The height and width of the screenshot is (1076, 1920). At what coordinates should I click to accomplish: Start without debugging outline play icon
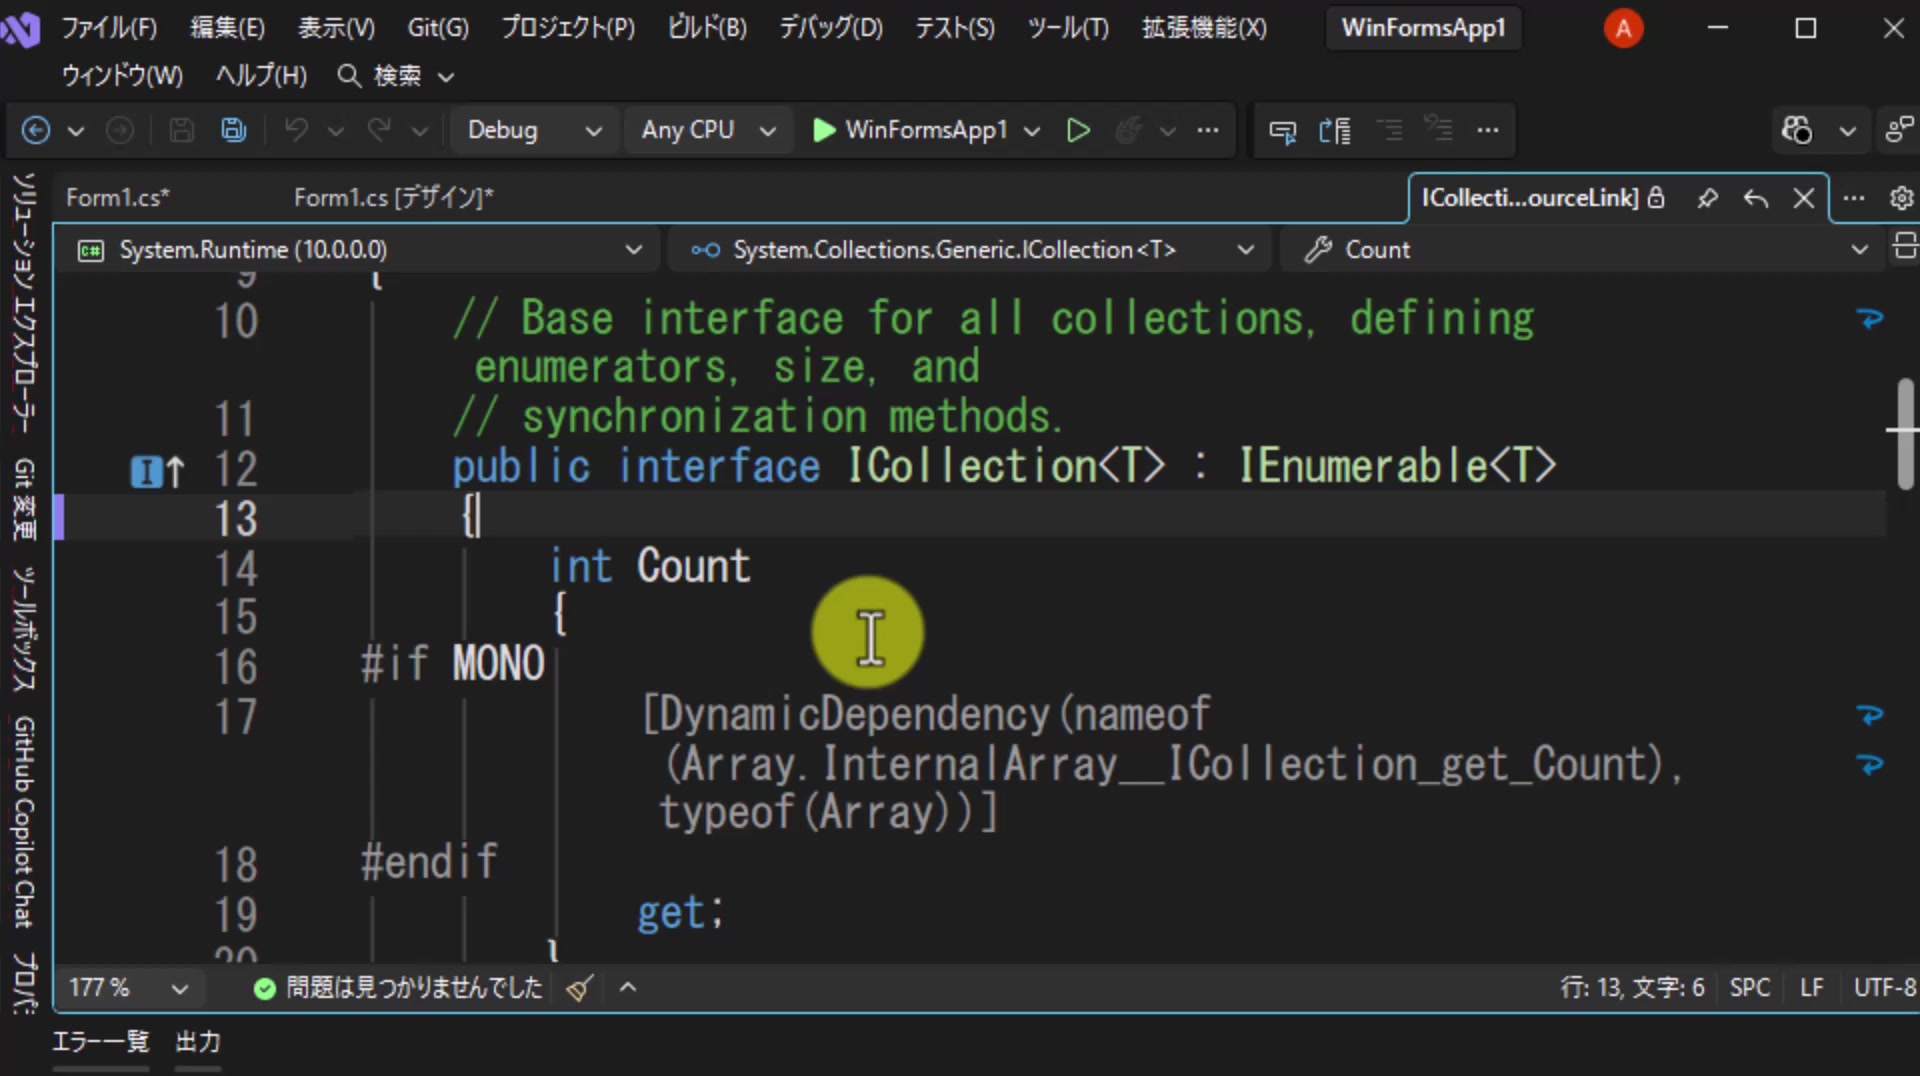pyautogui.click(x=1077, y=130)
